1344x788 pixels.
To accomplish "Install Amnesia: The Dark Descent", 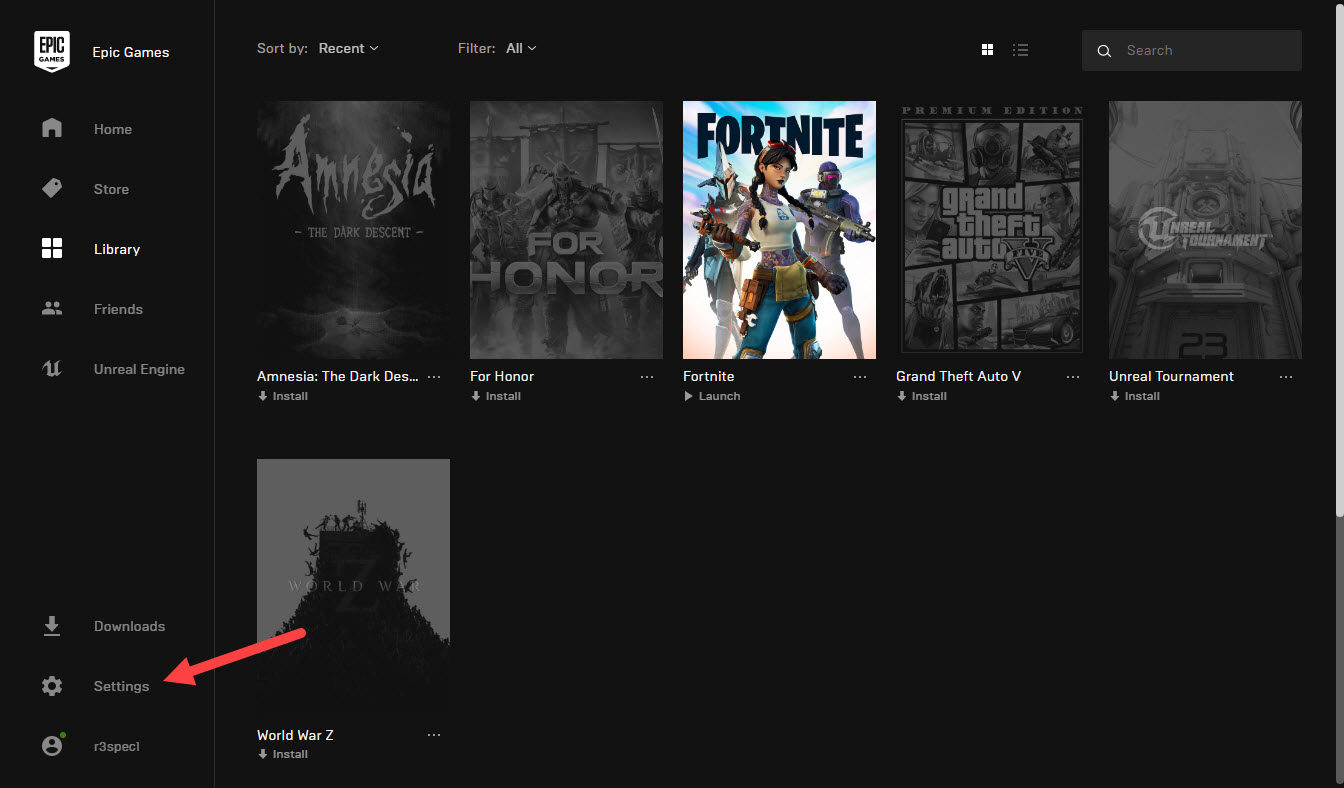I will (283, 396).
